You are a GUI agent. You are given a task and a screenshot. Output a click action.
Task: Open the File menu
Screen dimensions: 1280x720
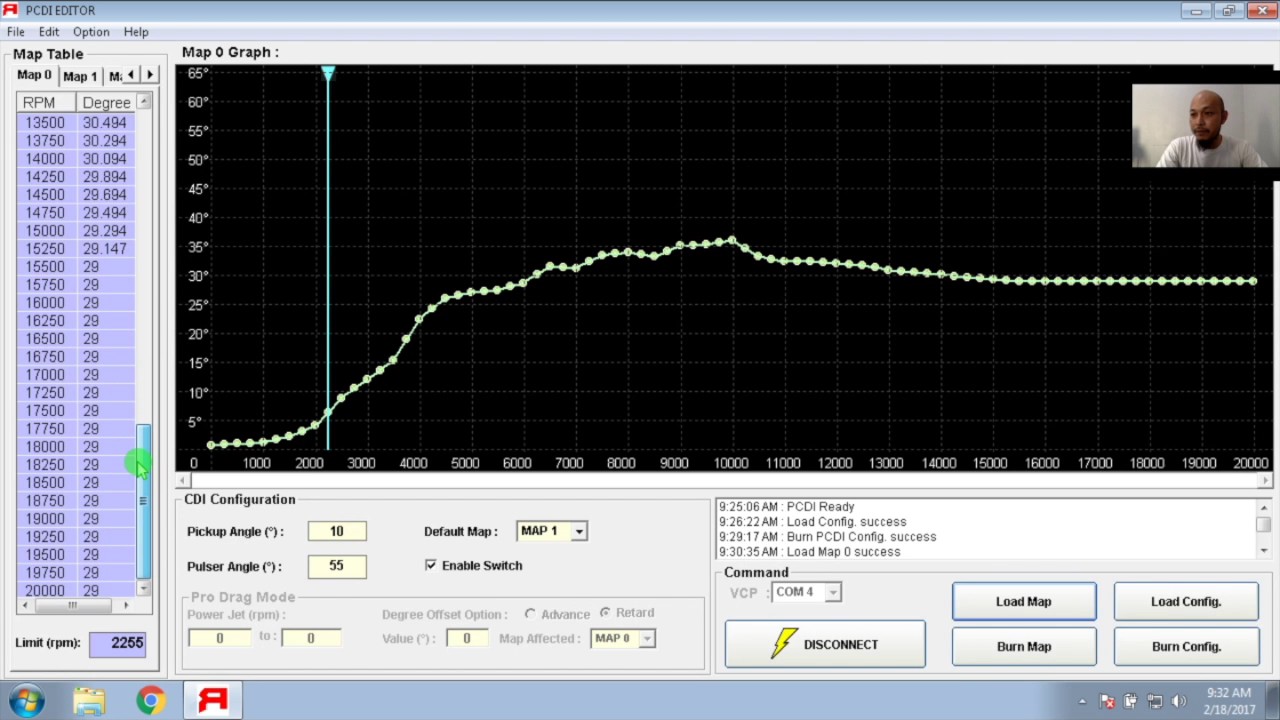point(16,32)
